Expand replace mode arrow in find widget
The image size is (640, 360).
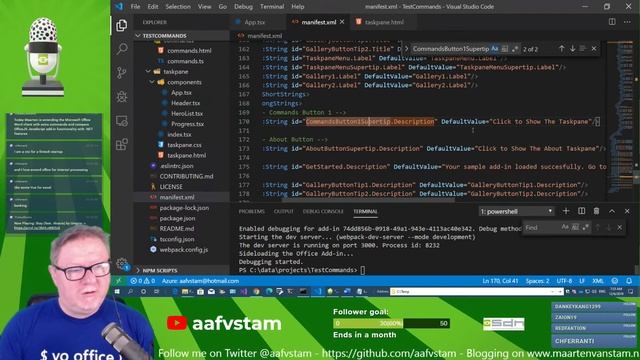click(x=407, y=49)
